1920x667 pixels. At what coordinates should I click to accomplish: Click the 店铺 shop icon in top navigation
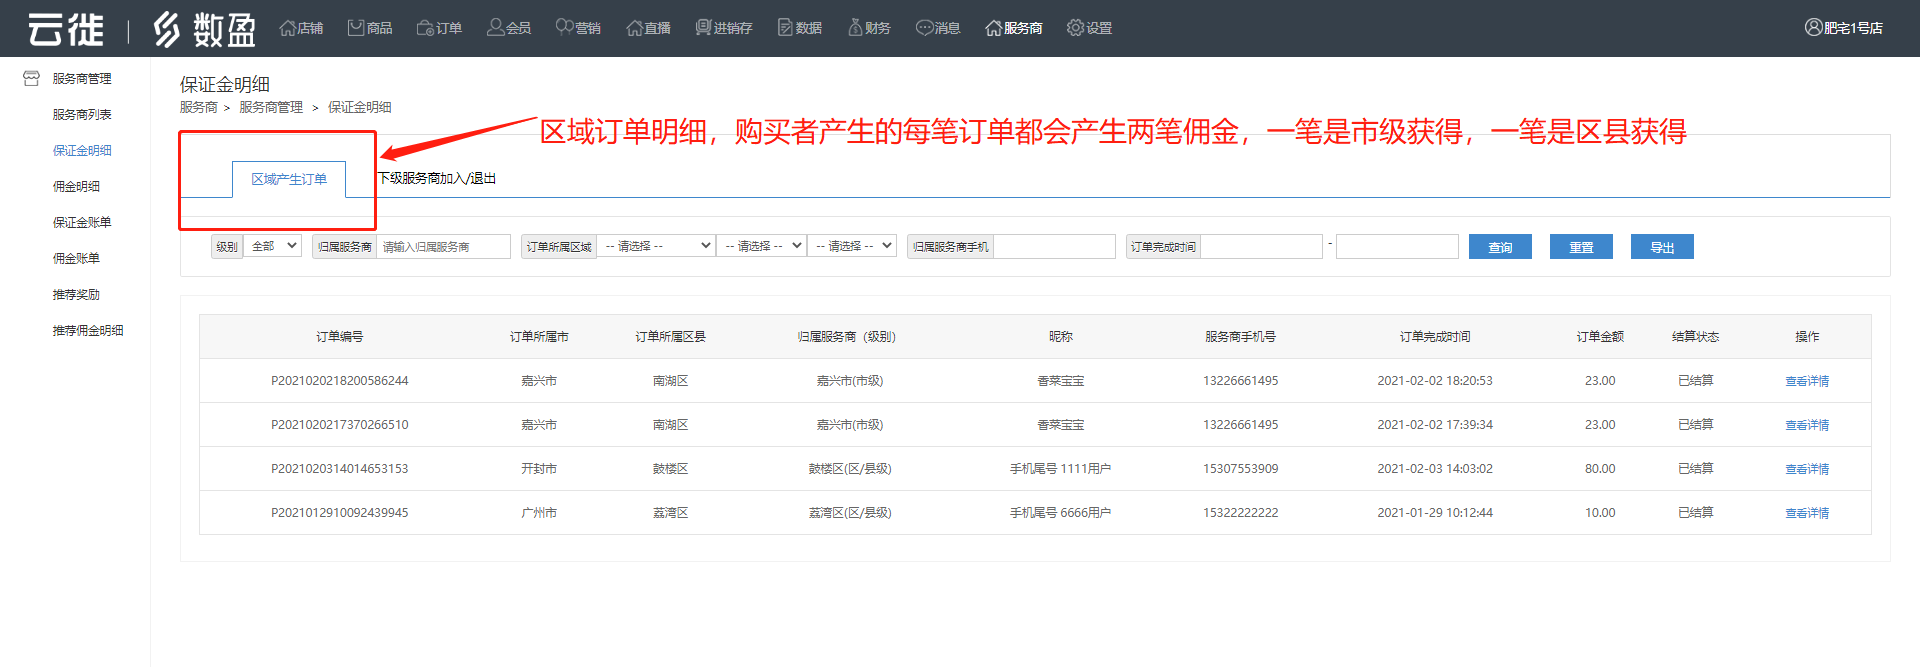287,28
